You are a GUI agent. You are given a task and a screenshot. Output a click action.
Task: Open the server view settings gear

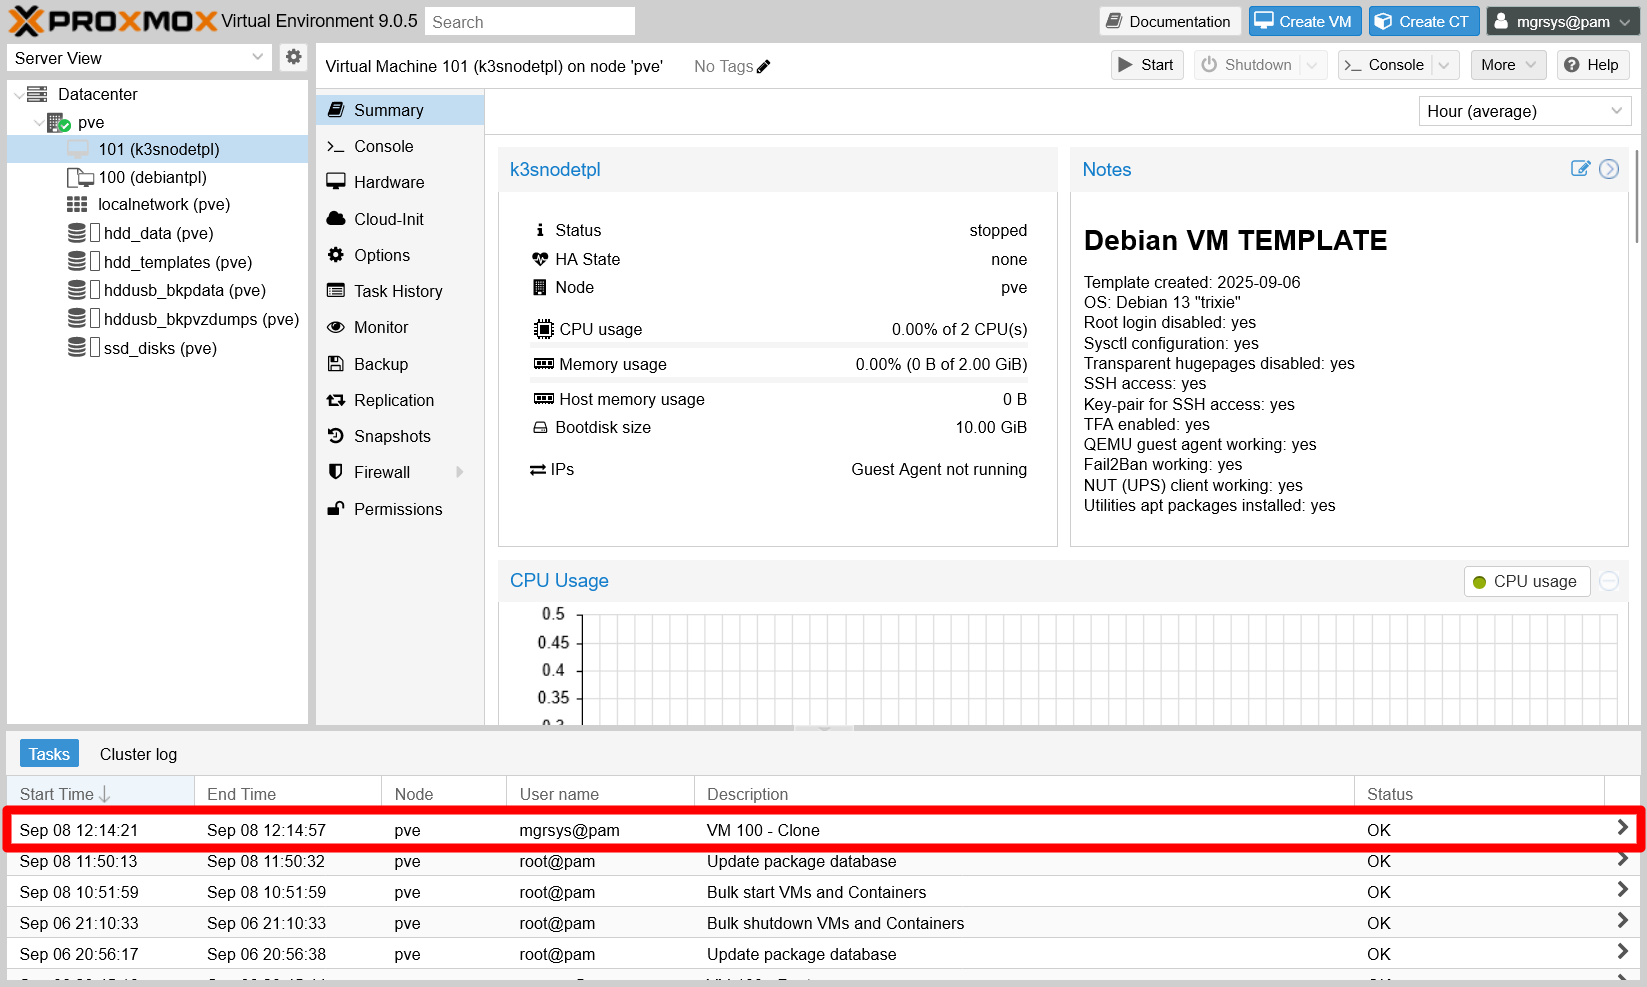tap(293, 57)
